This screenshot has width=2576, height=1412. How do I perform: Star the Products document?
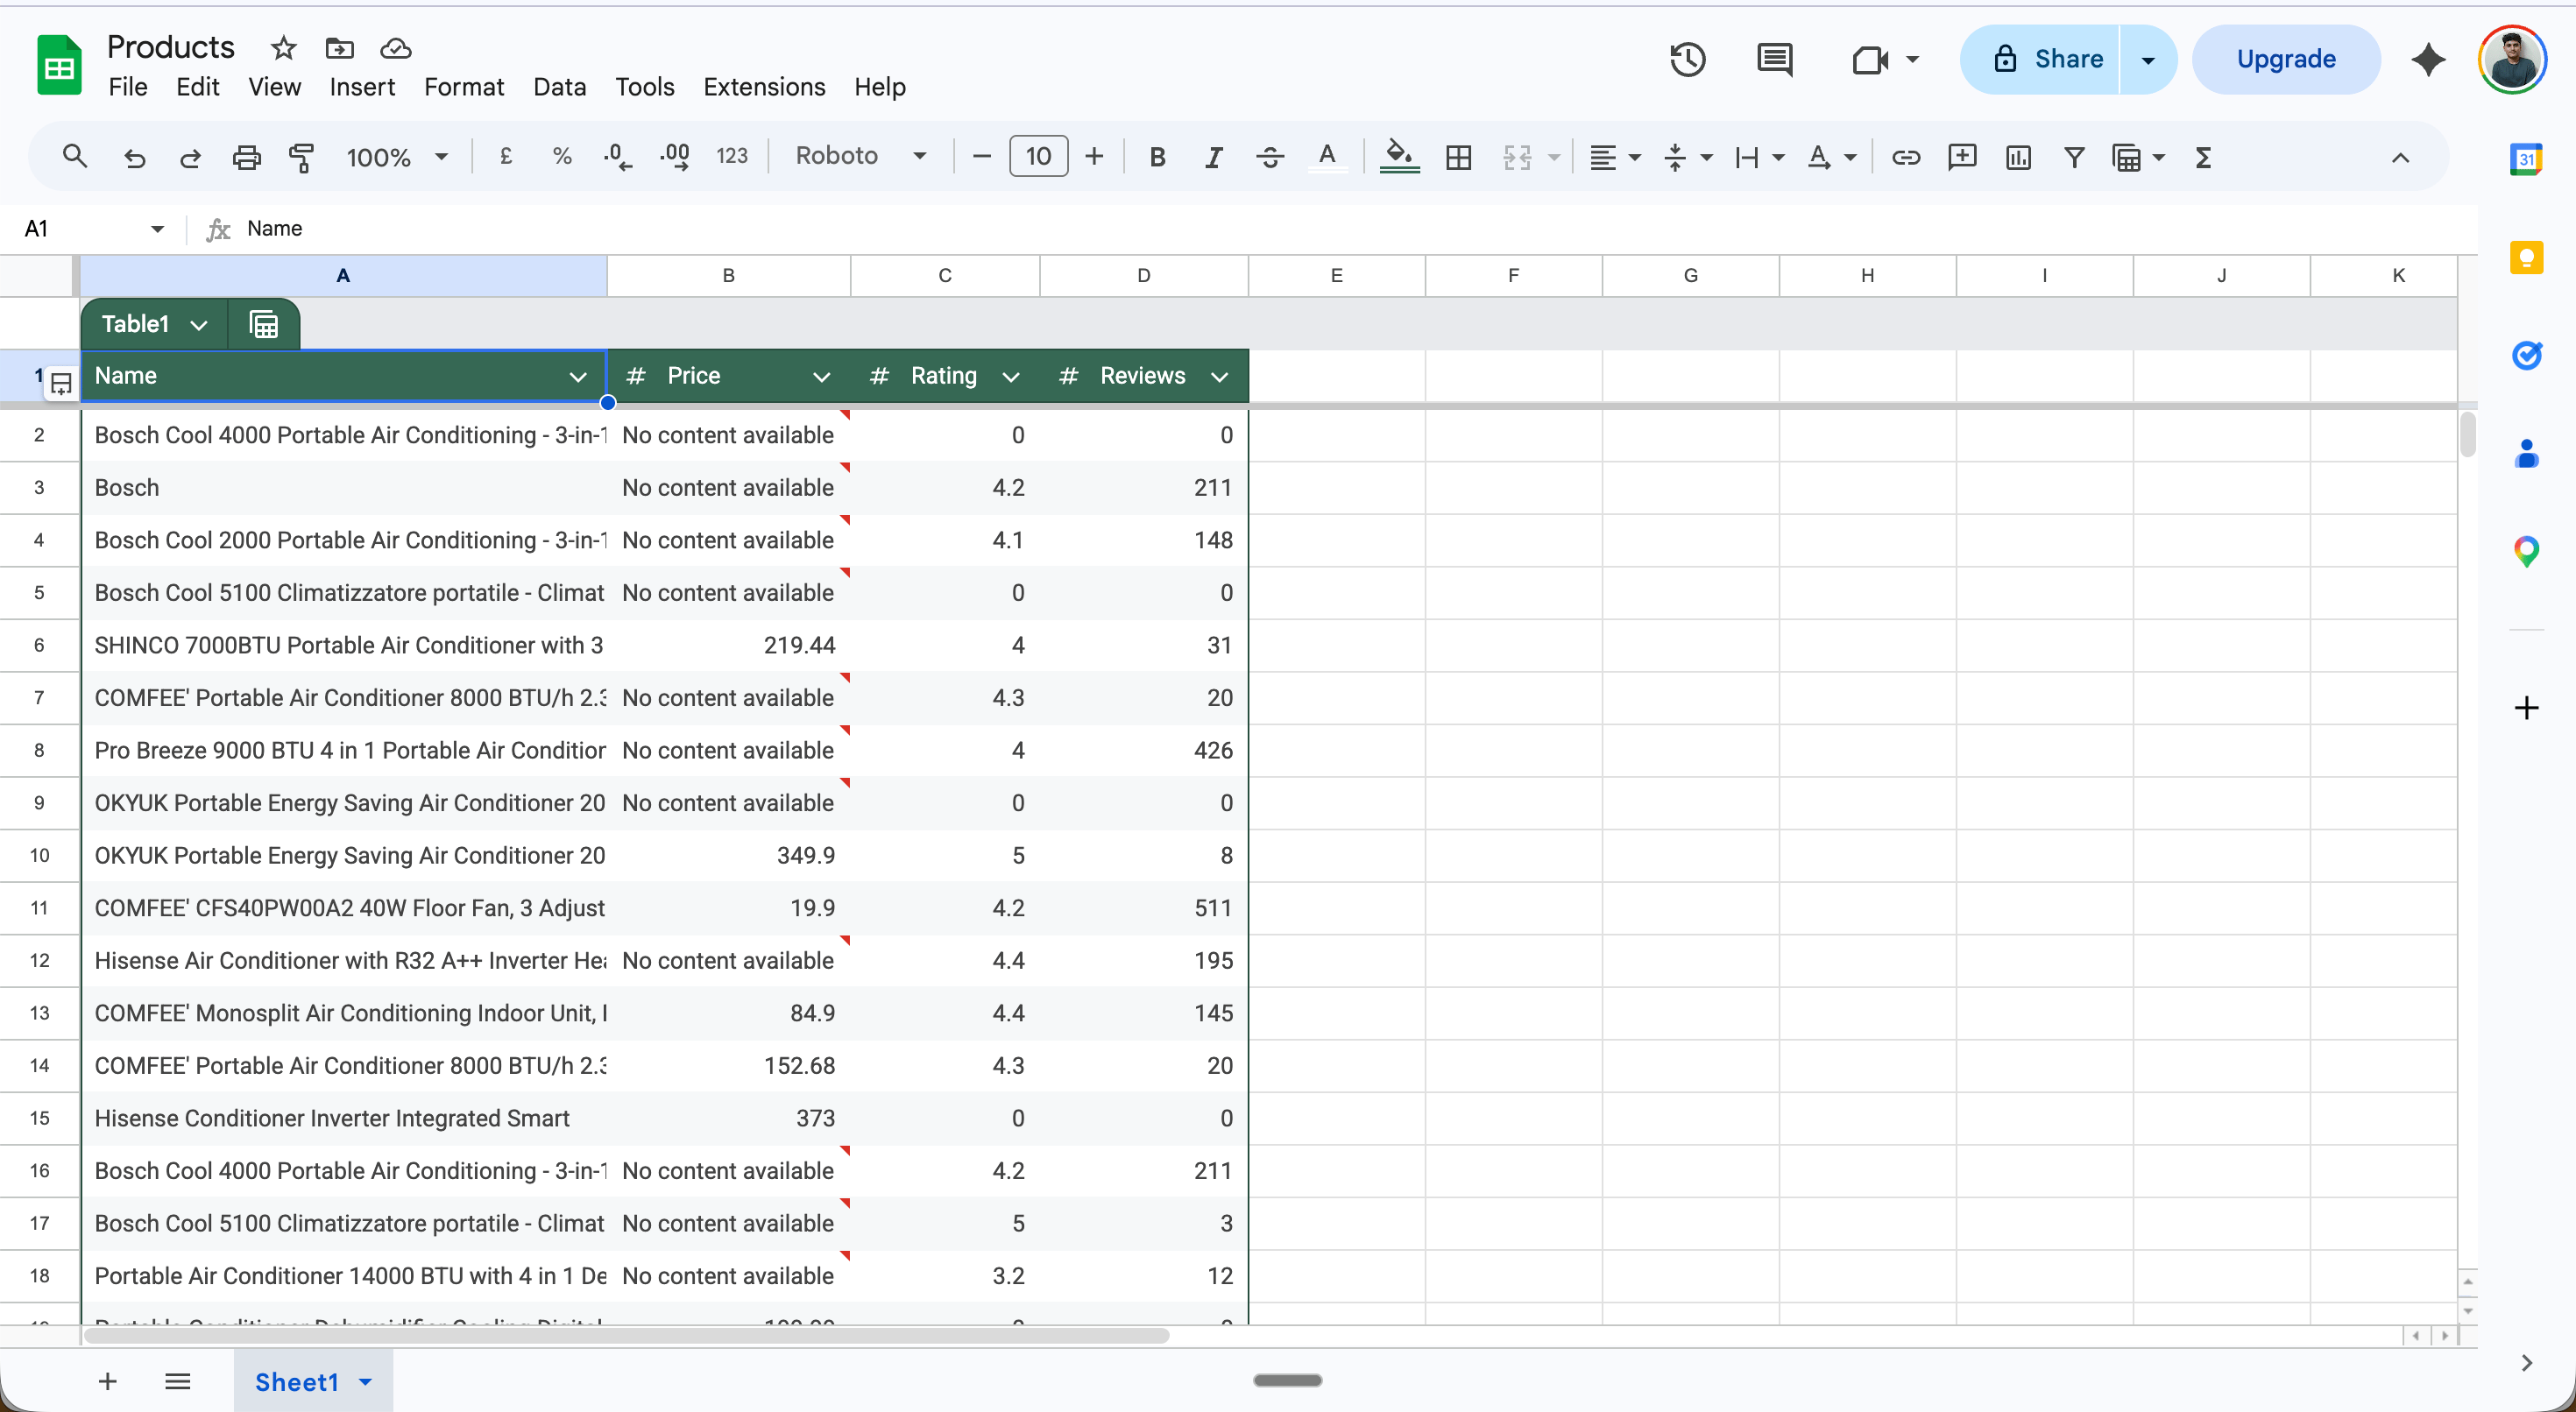[284, 48]
